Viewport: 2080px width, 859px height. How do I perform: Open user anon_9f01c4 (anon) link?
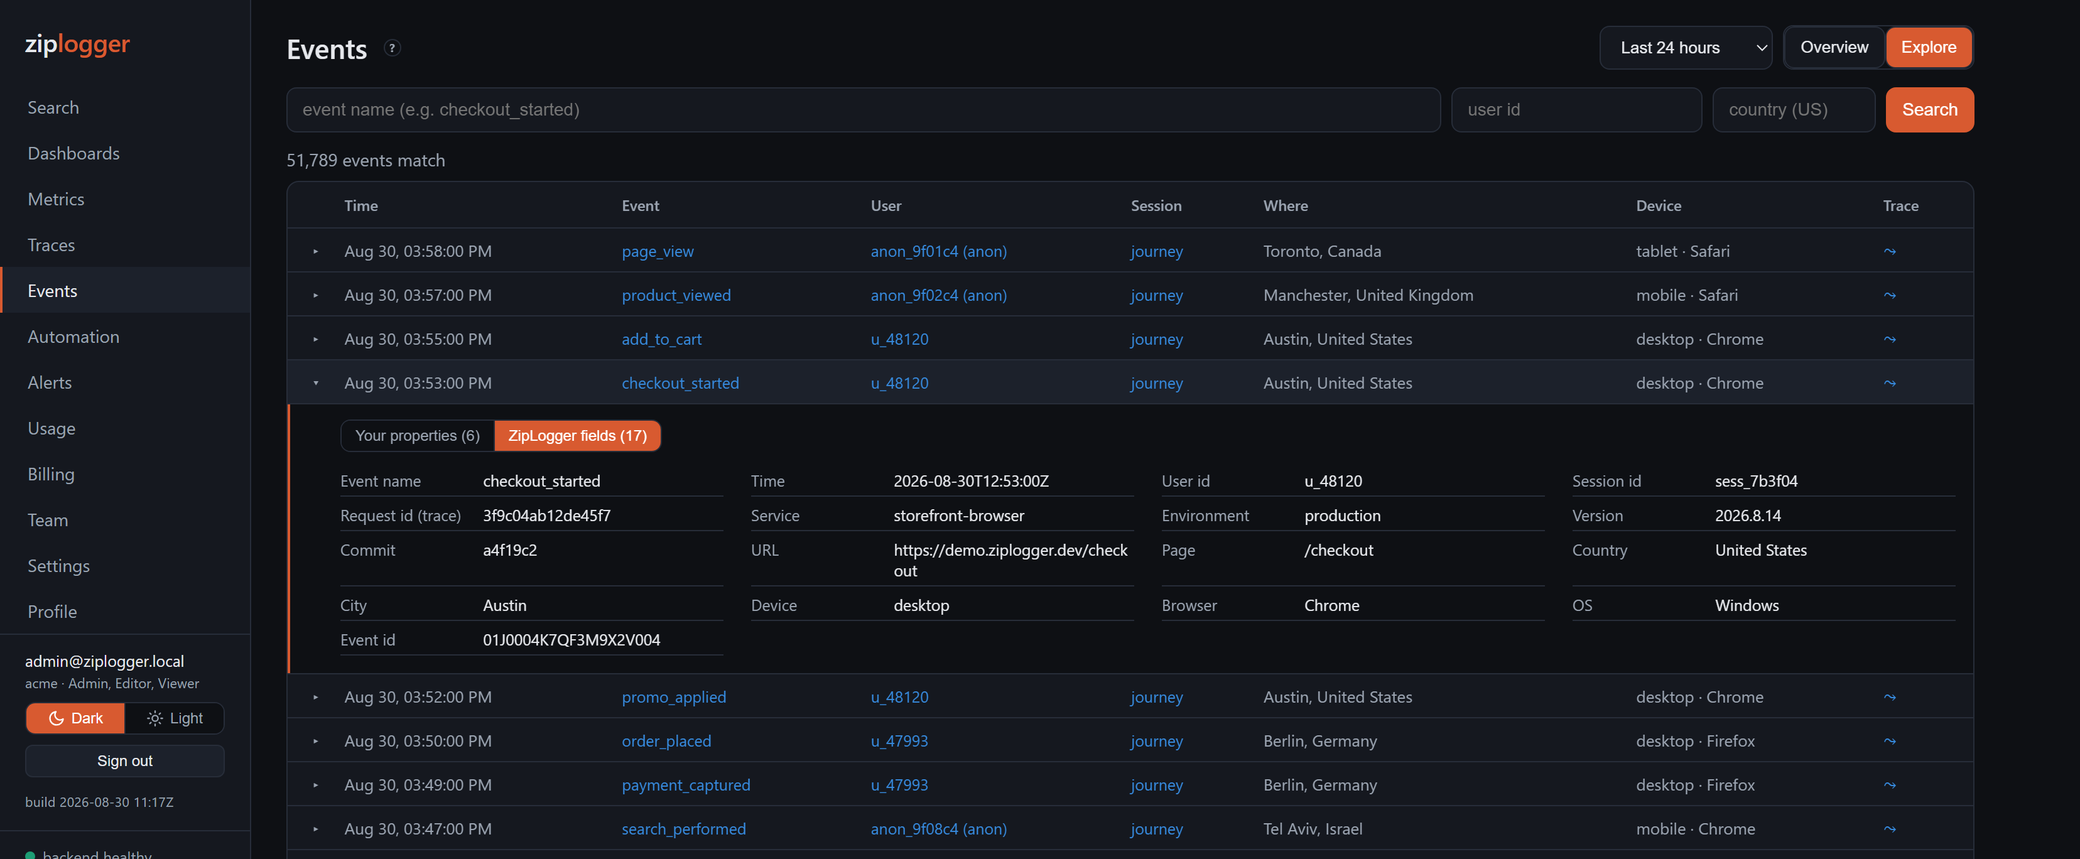pos(938,251)
